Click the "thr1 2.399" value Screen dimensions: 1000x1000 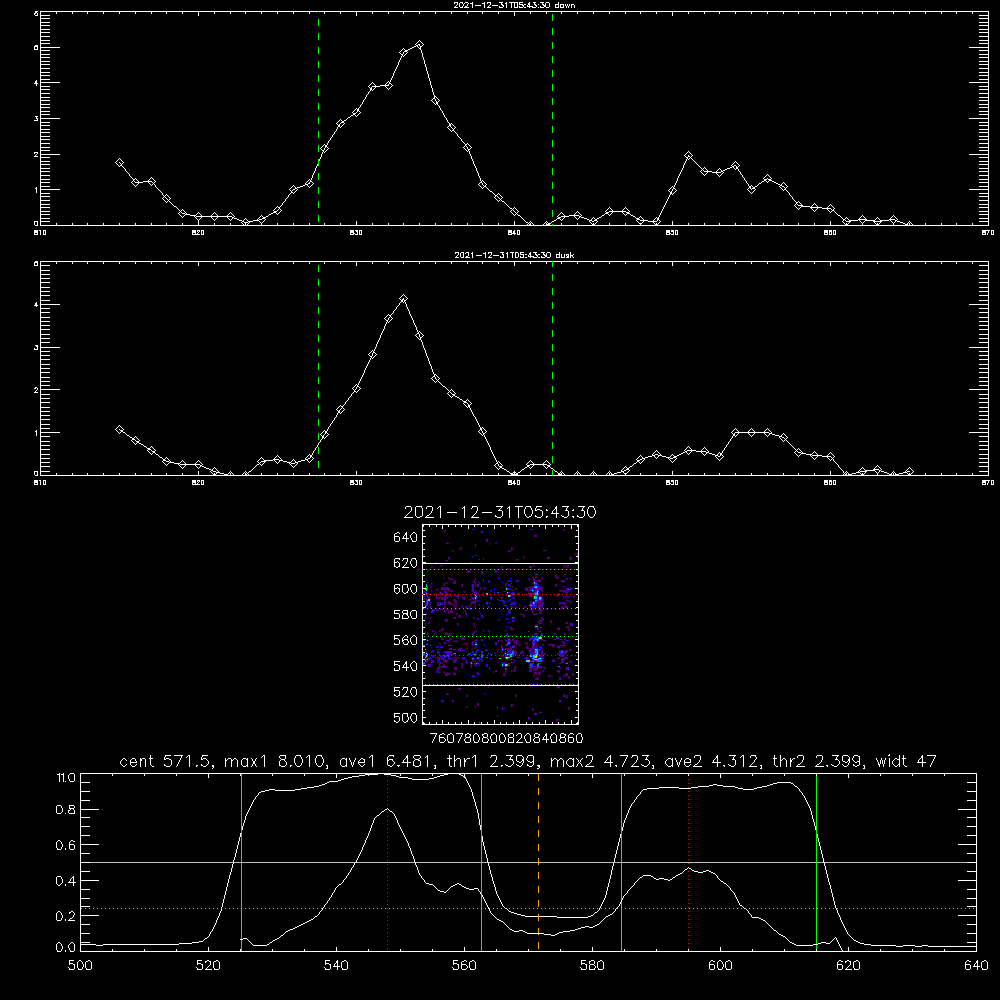click(493, 761)
